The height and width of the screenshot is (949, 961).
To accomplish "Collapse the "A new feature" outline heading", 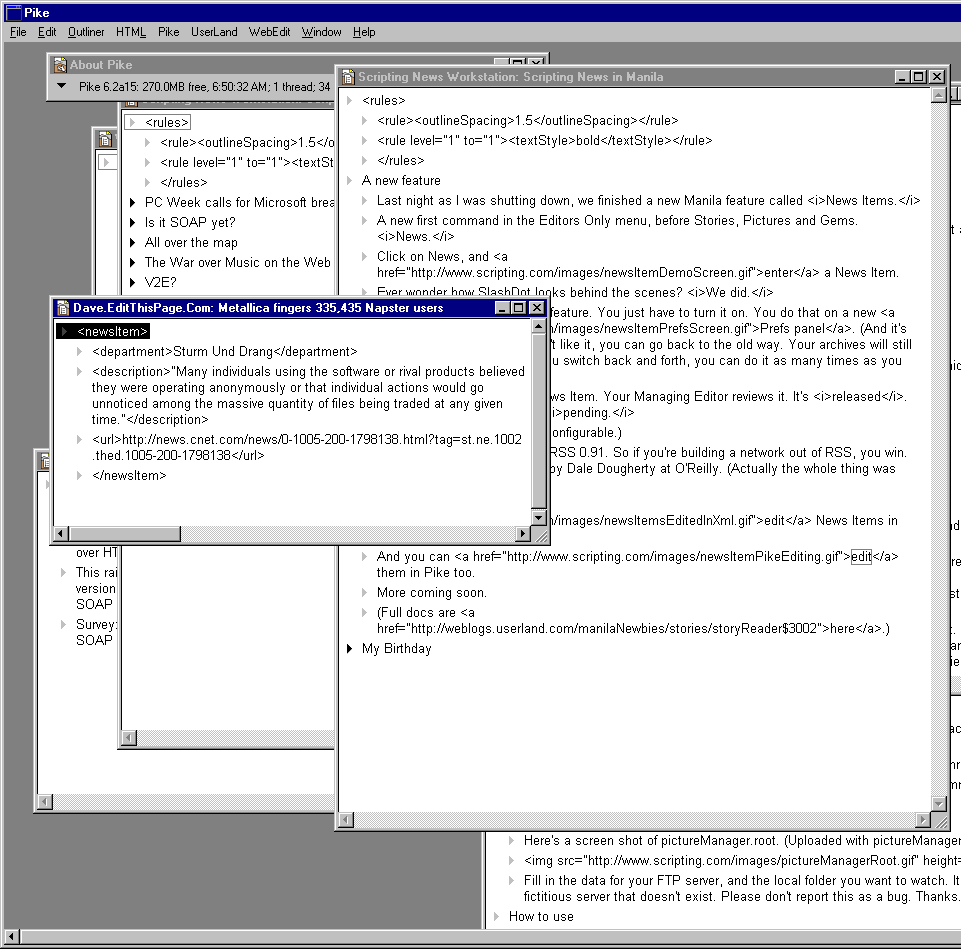I will (349, 181).
